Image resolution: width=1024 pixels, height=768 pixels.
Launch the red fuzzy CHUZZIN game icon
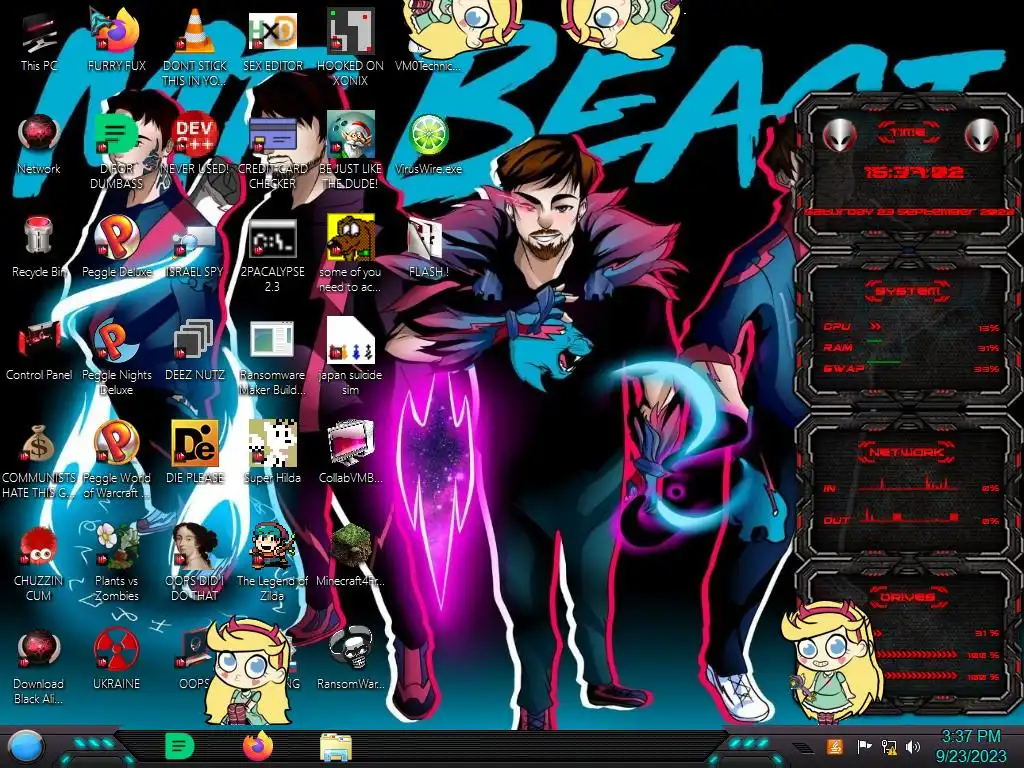tap(39, 564)
